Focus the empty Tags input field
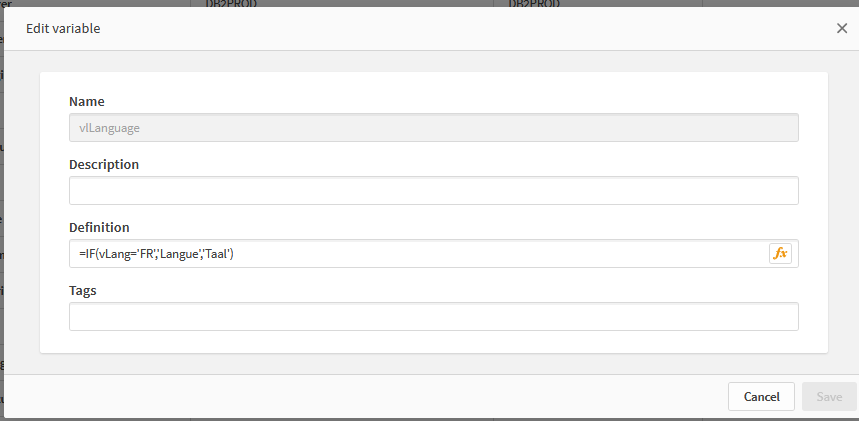This screenshot has width=859, height=421. click(x=433, y=316)
